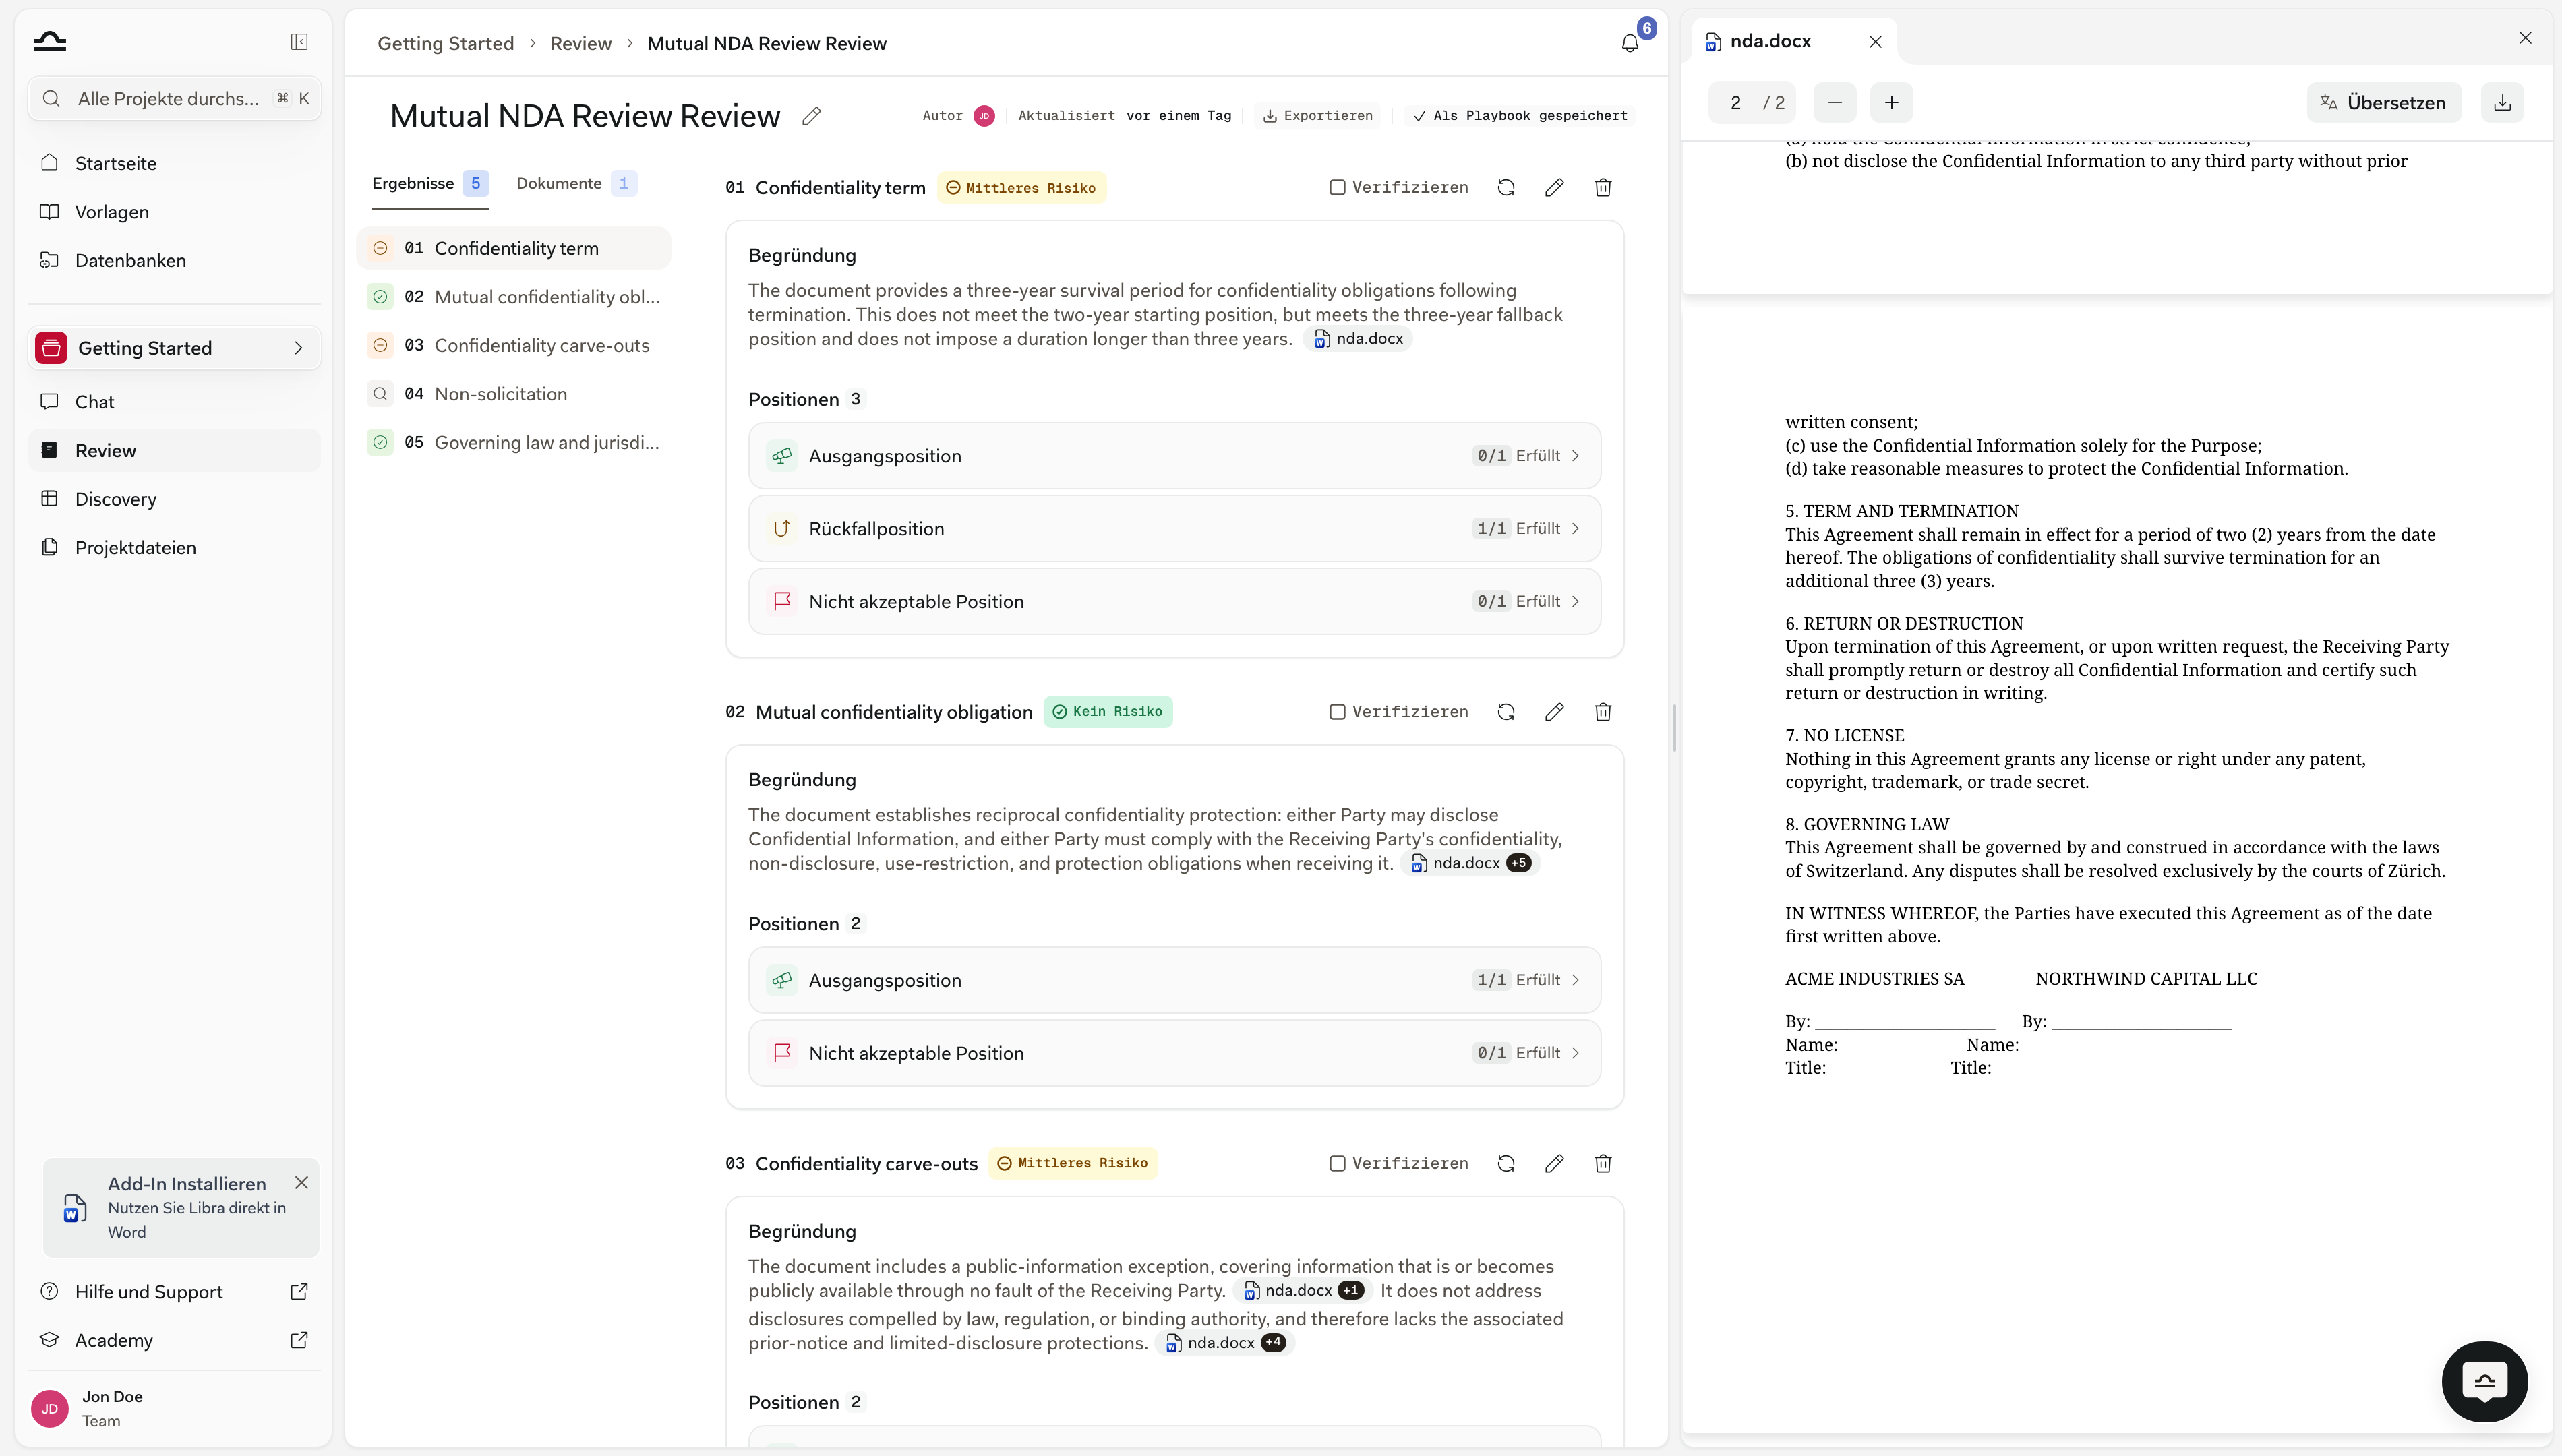Select result 04 Non-solicitation in list

pyautogui.click(x=514, y=394)
